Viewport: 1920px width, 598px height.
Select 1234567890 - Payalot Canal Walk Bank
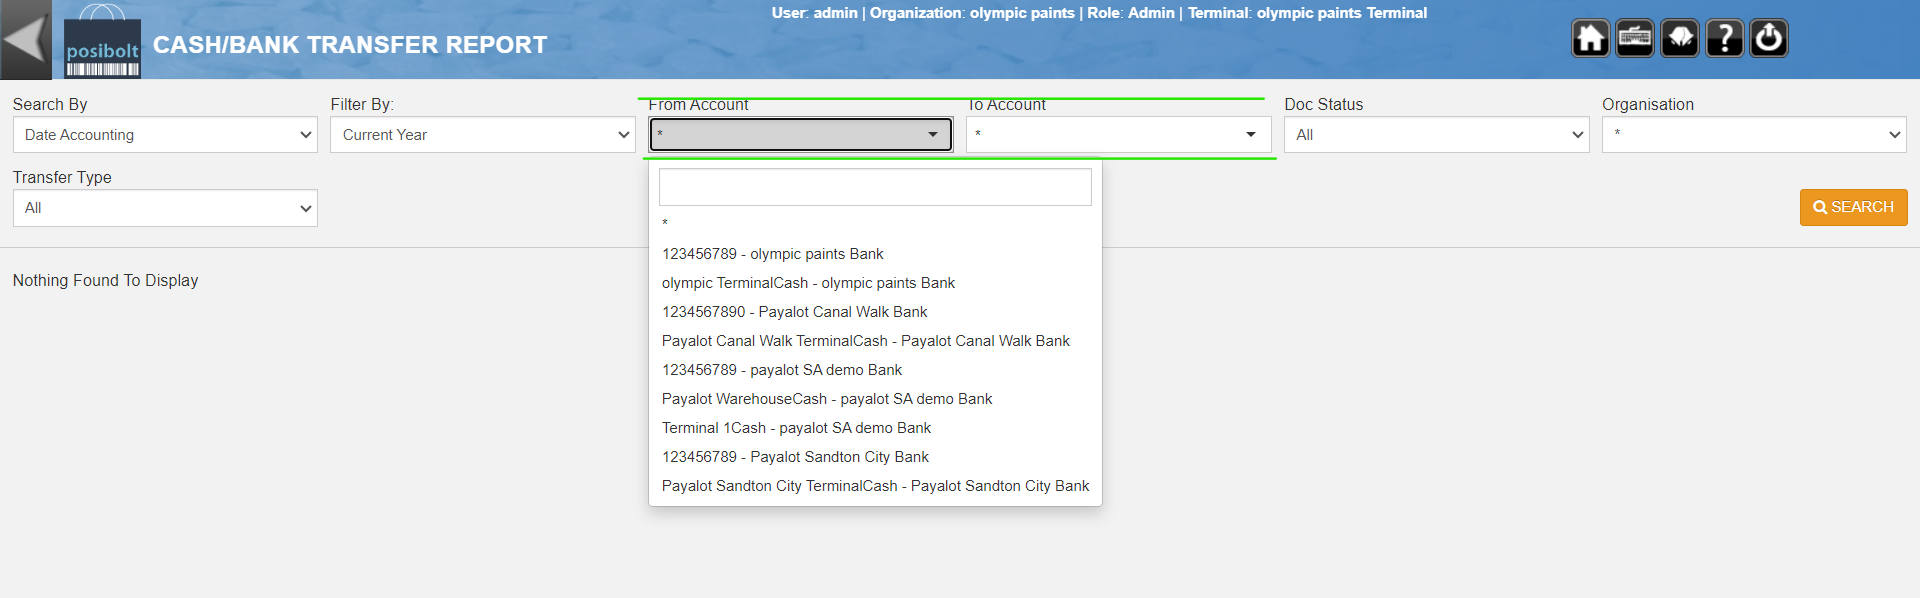point(875,312)
